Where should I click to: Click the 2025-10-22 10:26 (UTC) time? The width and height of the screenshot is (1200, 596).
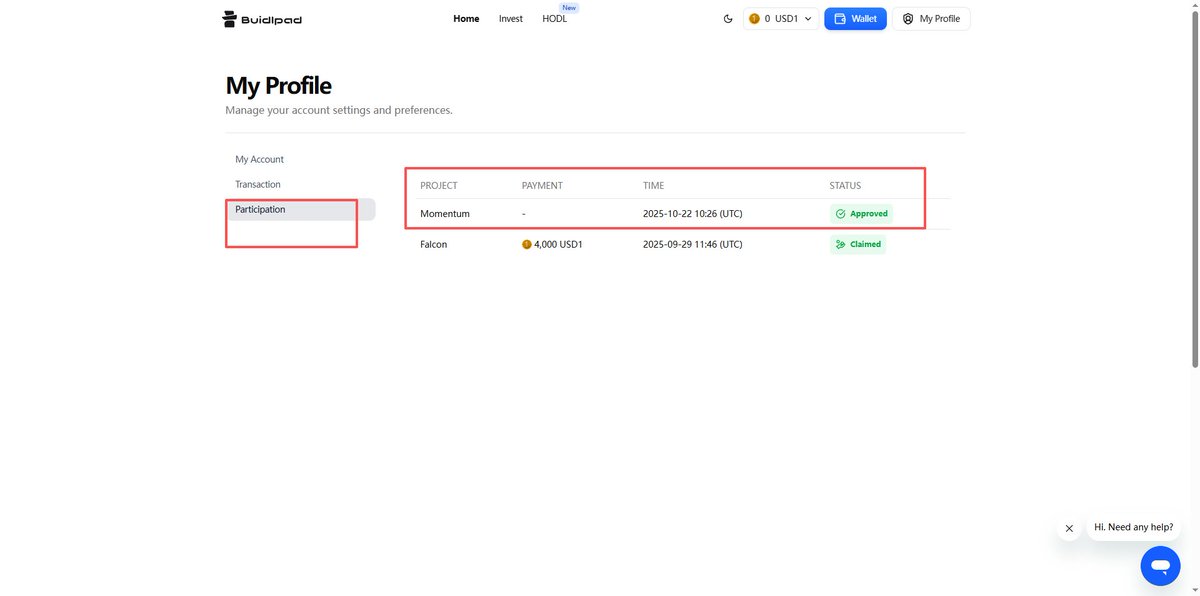tap(693, 214)
